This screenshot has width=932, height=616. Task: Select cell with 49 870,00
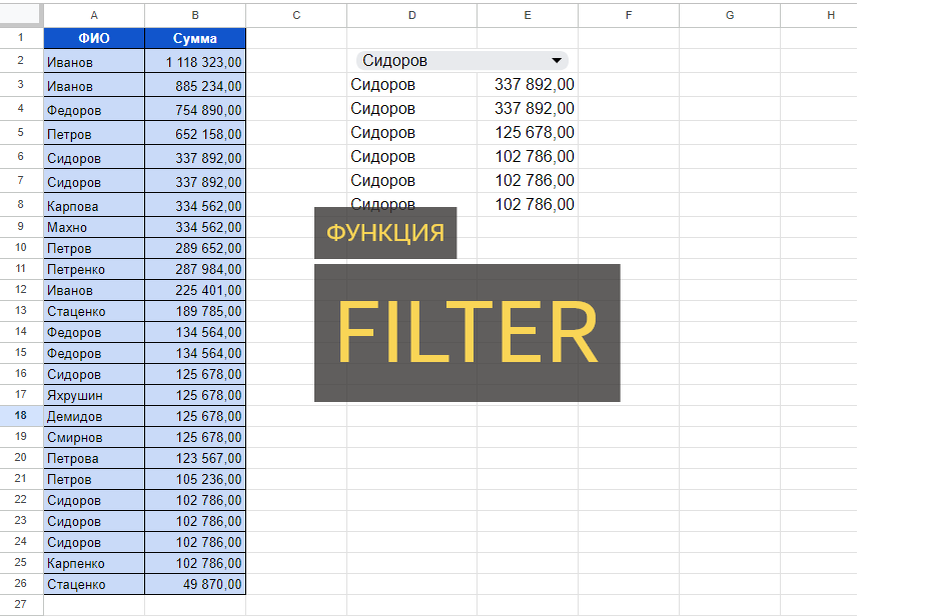coord(195,584)
